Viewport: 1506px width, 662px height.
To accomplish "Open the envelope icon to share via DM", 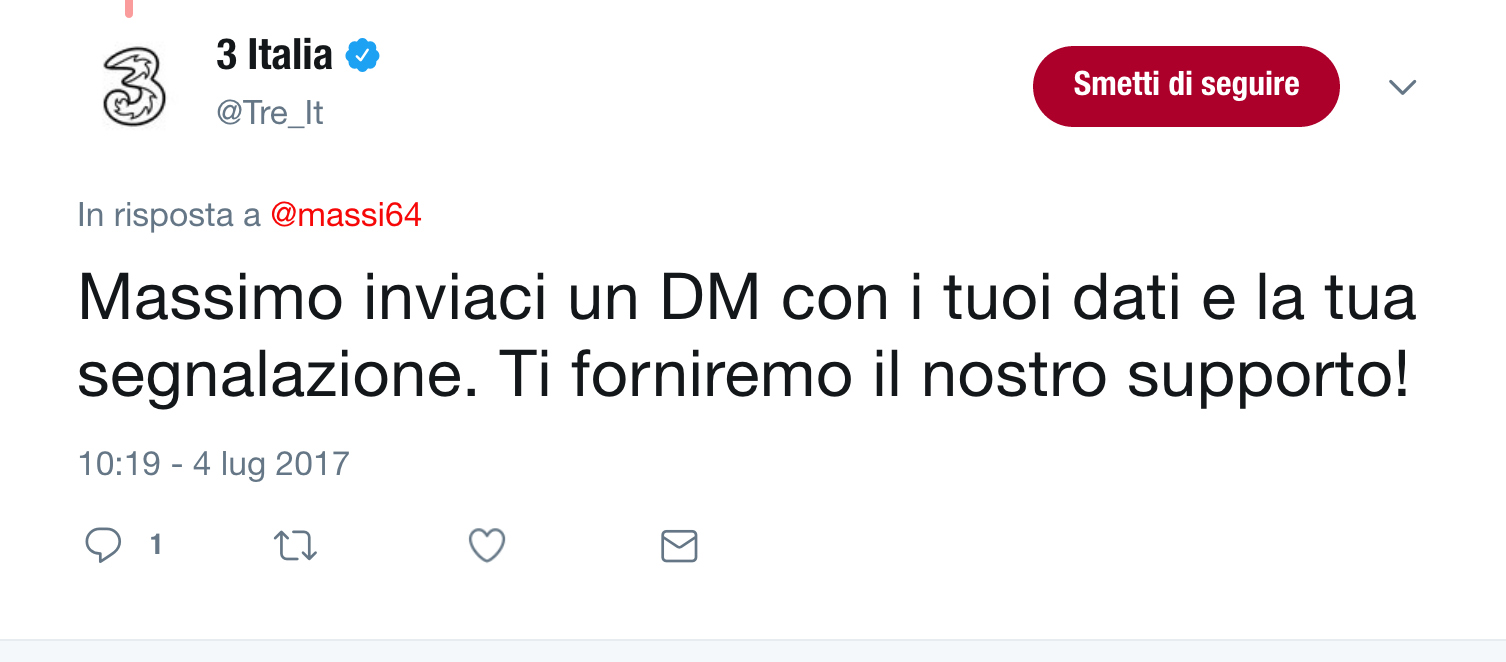I will 679,546.
